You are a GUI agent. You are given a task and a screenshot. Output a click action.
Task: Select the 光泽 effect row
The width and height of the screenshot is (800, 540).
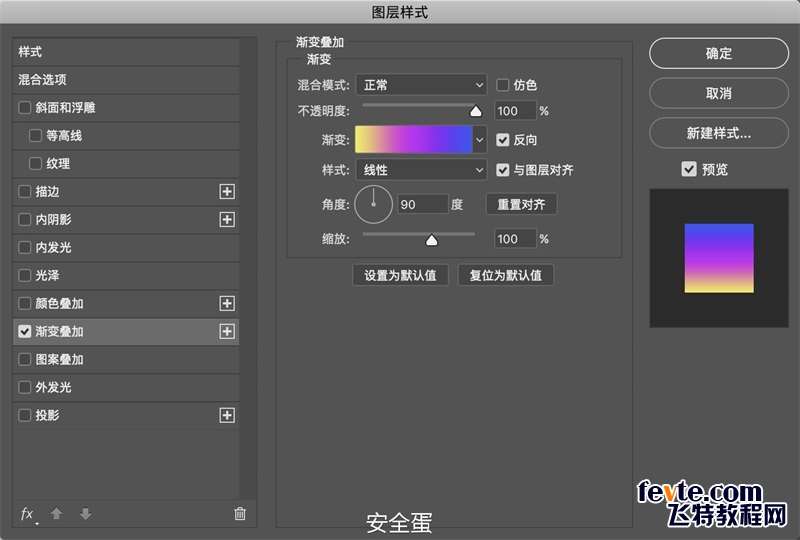pyautogui.click(x=126, y=275)
